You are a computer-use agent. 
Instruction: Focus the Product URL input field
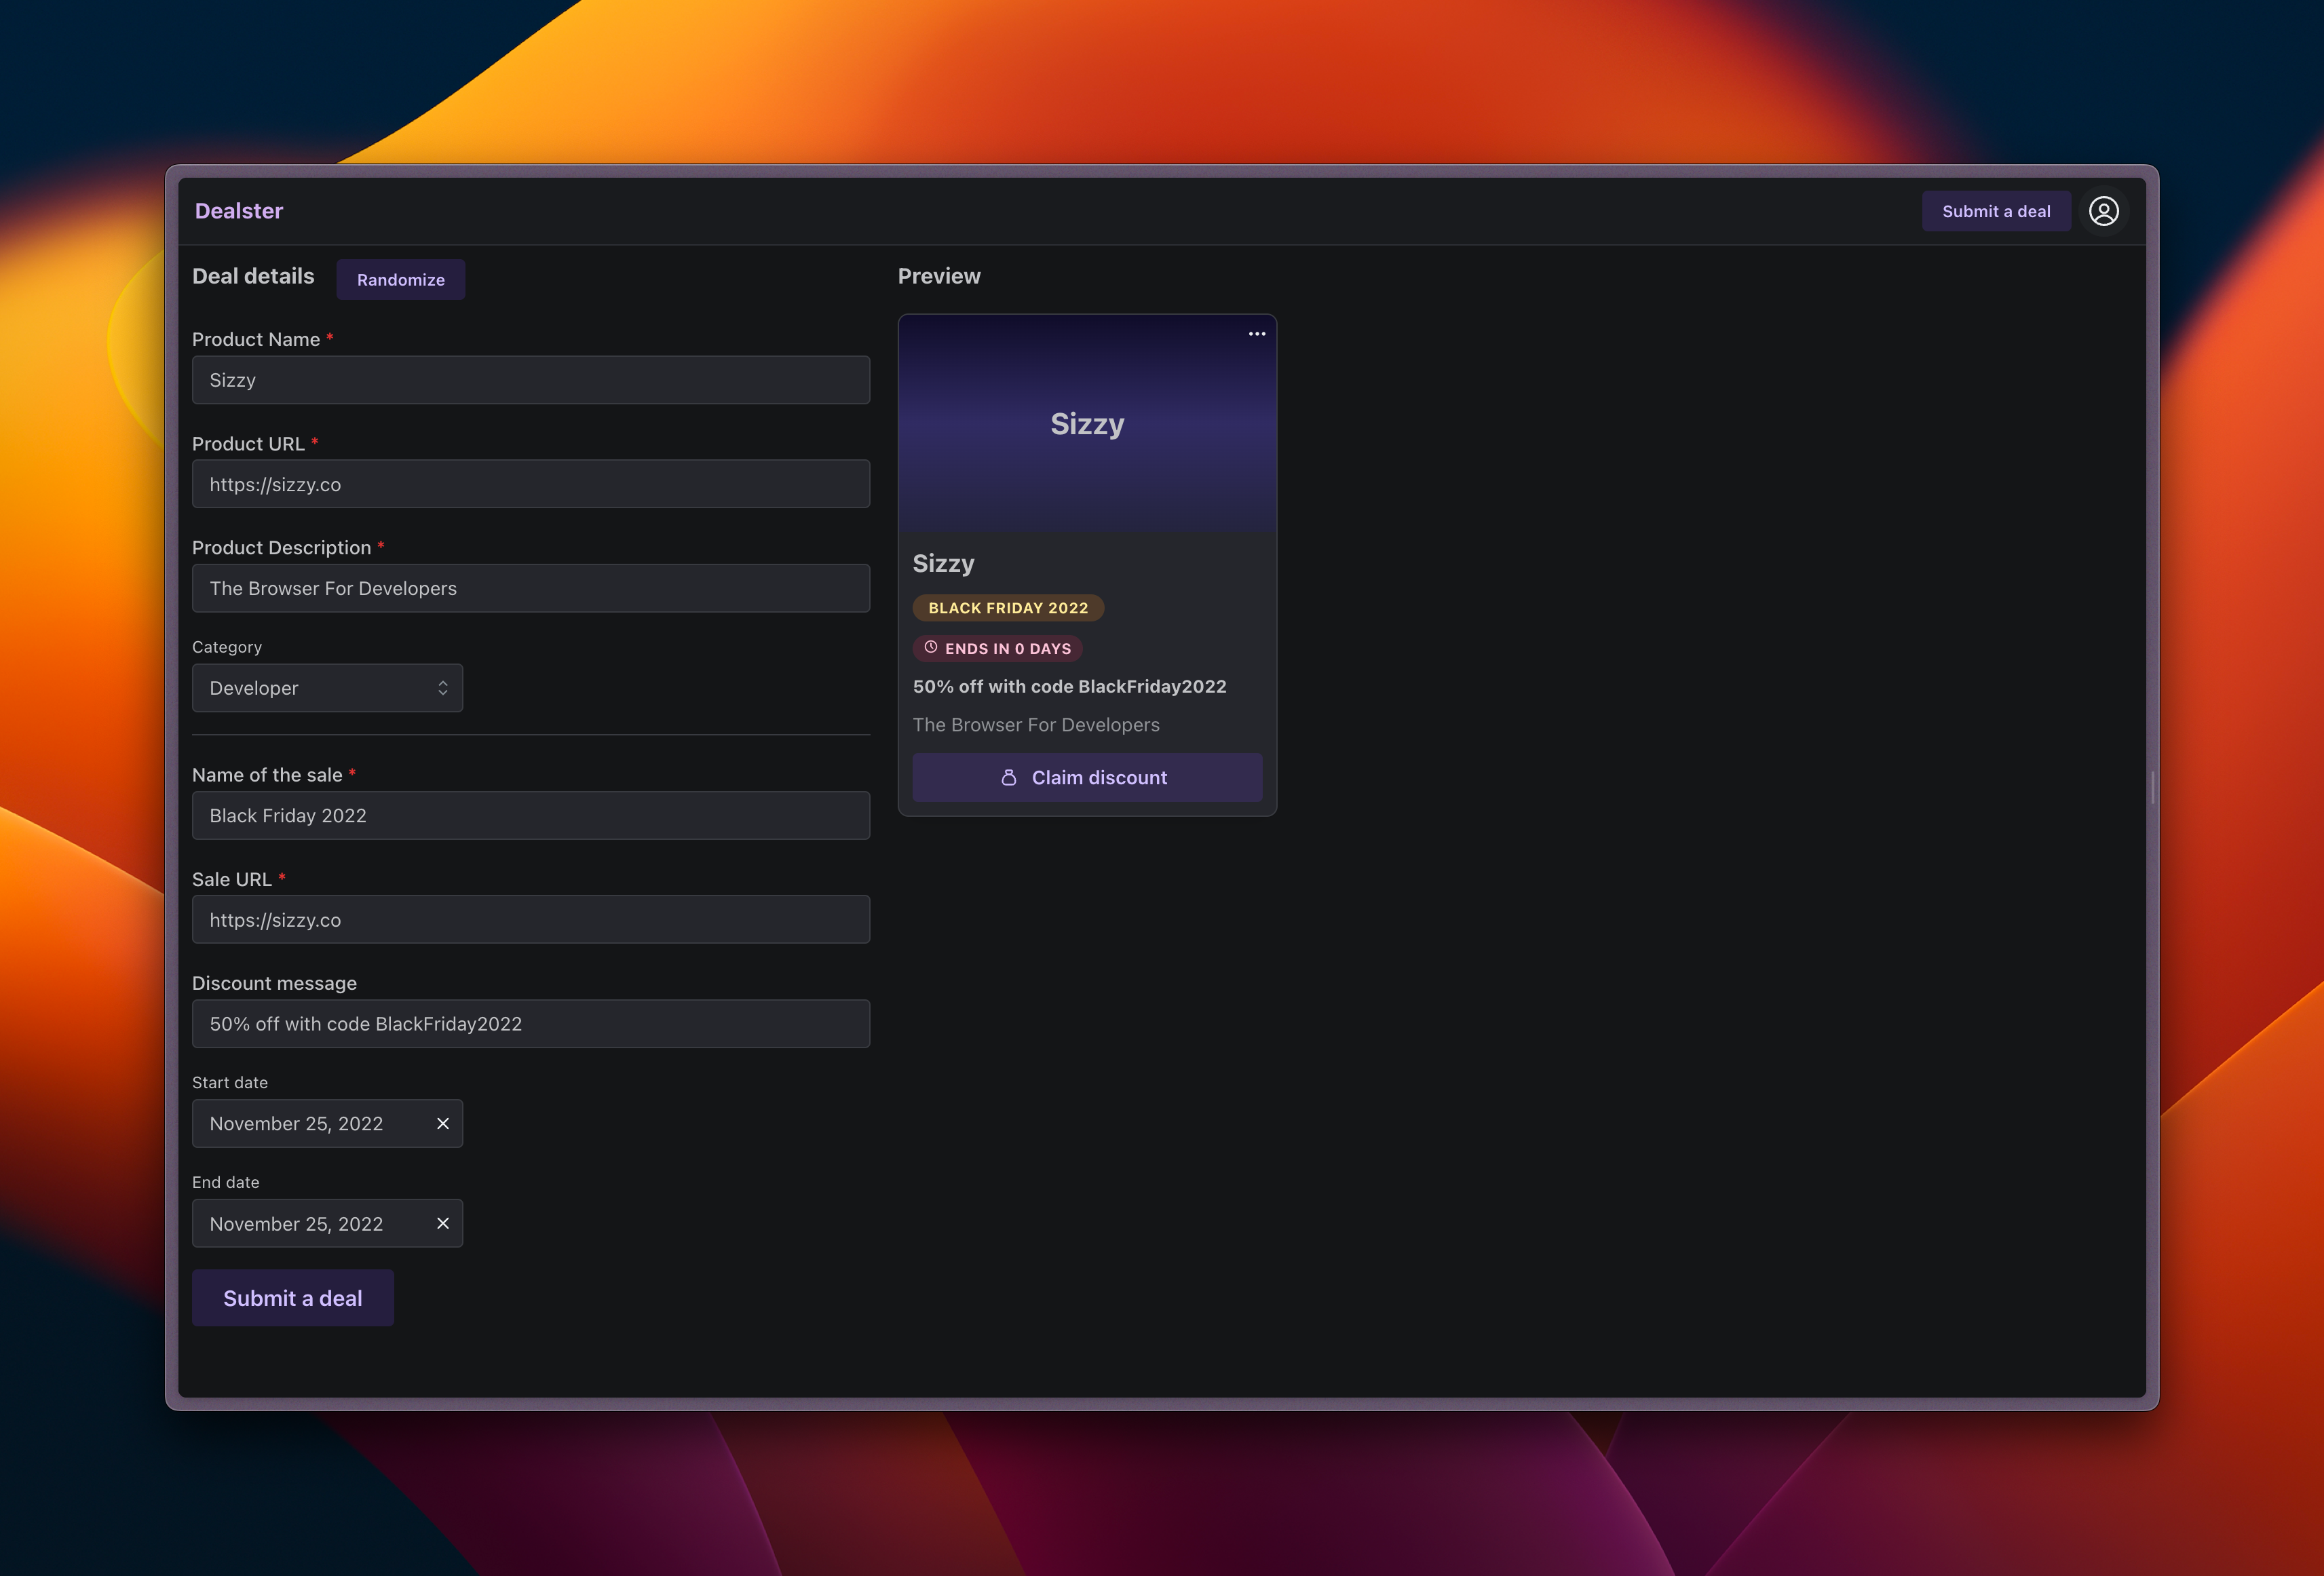coord(531,484)
